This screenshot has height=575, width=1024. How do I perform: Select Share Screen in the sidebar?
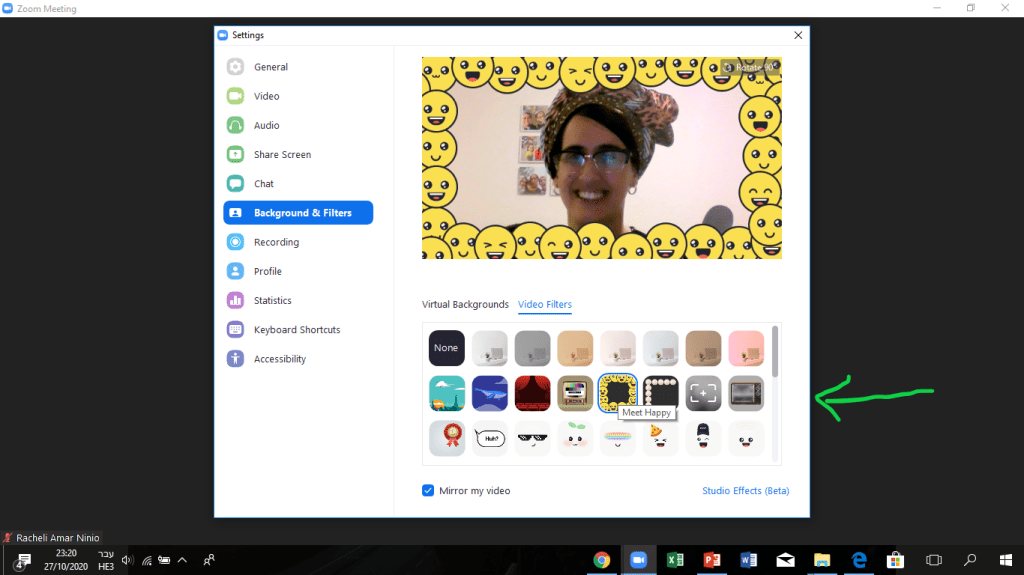click(x=282, y=155)
